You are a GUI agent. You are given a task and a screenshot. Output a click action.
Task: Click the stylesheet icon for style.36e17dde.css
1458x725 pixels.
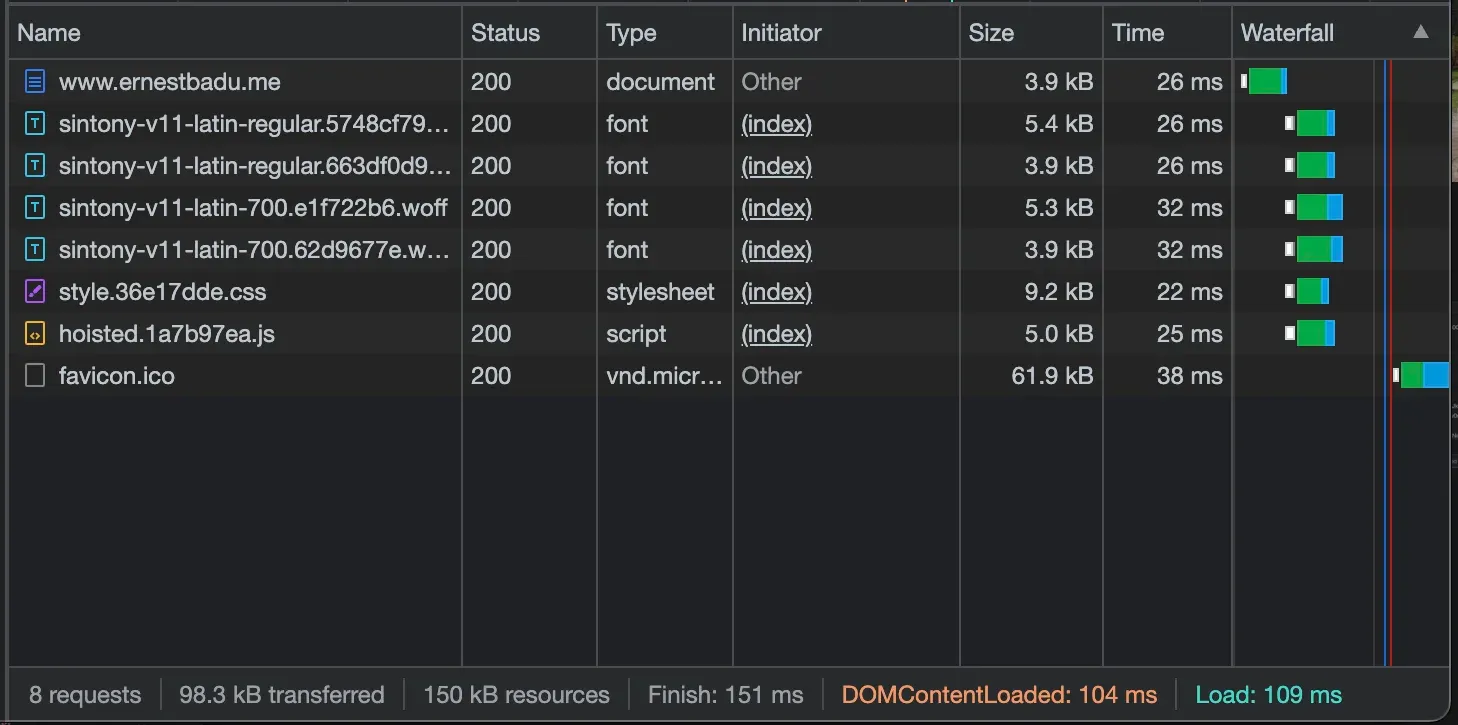pyautogui.click(x=33, y=291)
